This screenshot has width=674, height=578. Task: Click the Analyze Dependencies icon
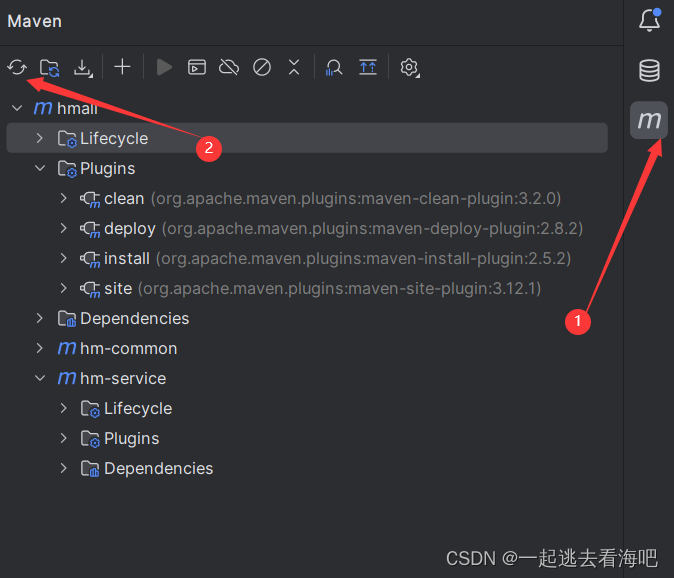point(334,67)
